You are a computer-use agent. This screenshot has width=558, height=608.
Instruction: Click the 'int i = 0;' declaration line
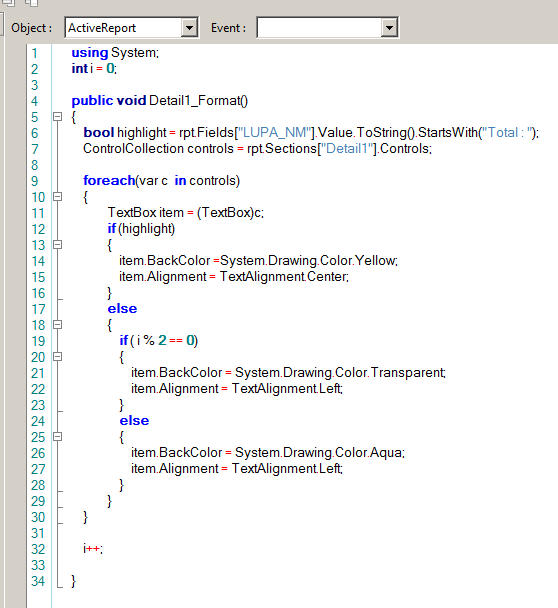(94, 69)
